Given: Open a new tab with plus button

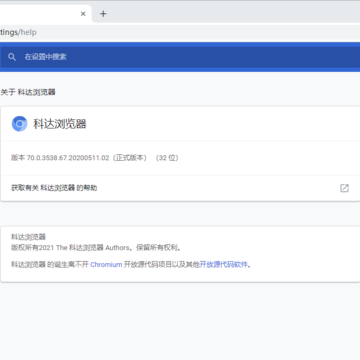Looking at the screenshot, I should pyautogui.click(x=103, y=14).
